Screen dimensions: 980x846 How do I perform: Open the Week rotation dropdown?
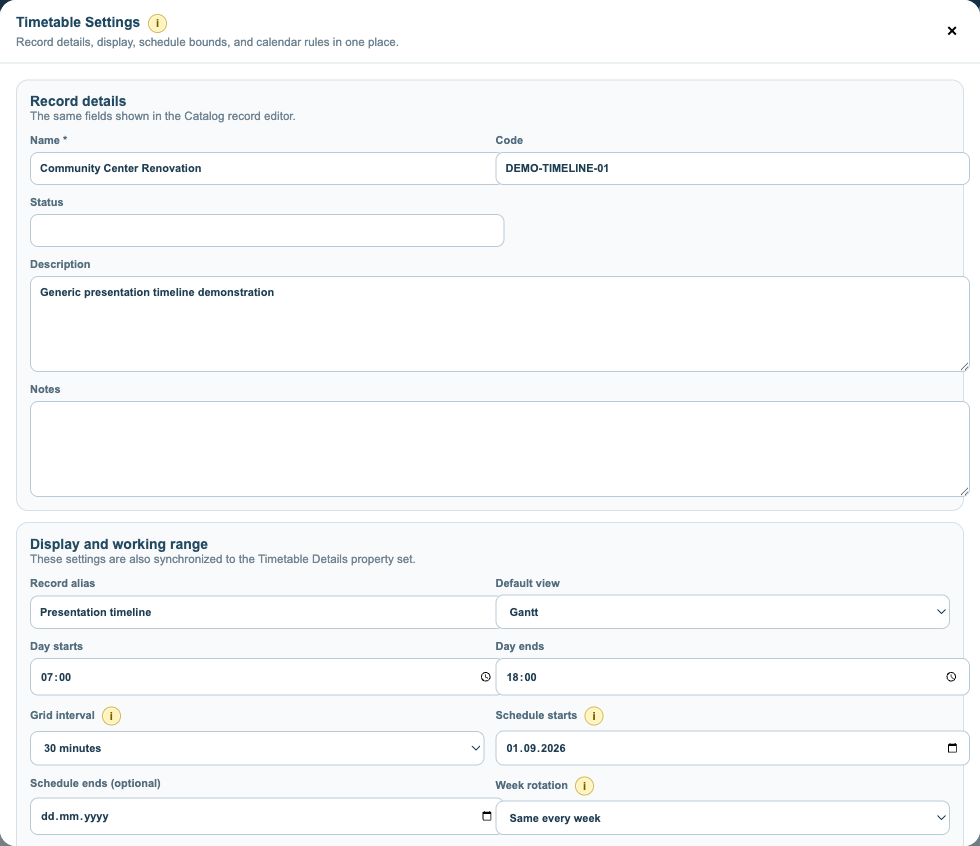pos(722,818)
